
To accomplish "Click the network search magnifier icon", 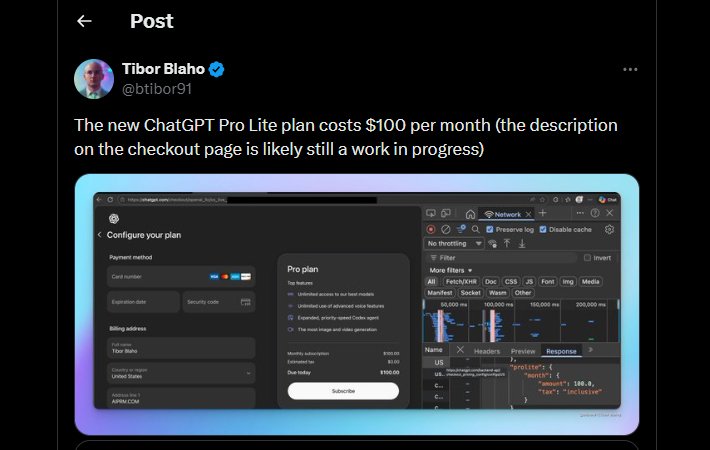I will [475, 230].
